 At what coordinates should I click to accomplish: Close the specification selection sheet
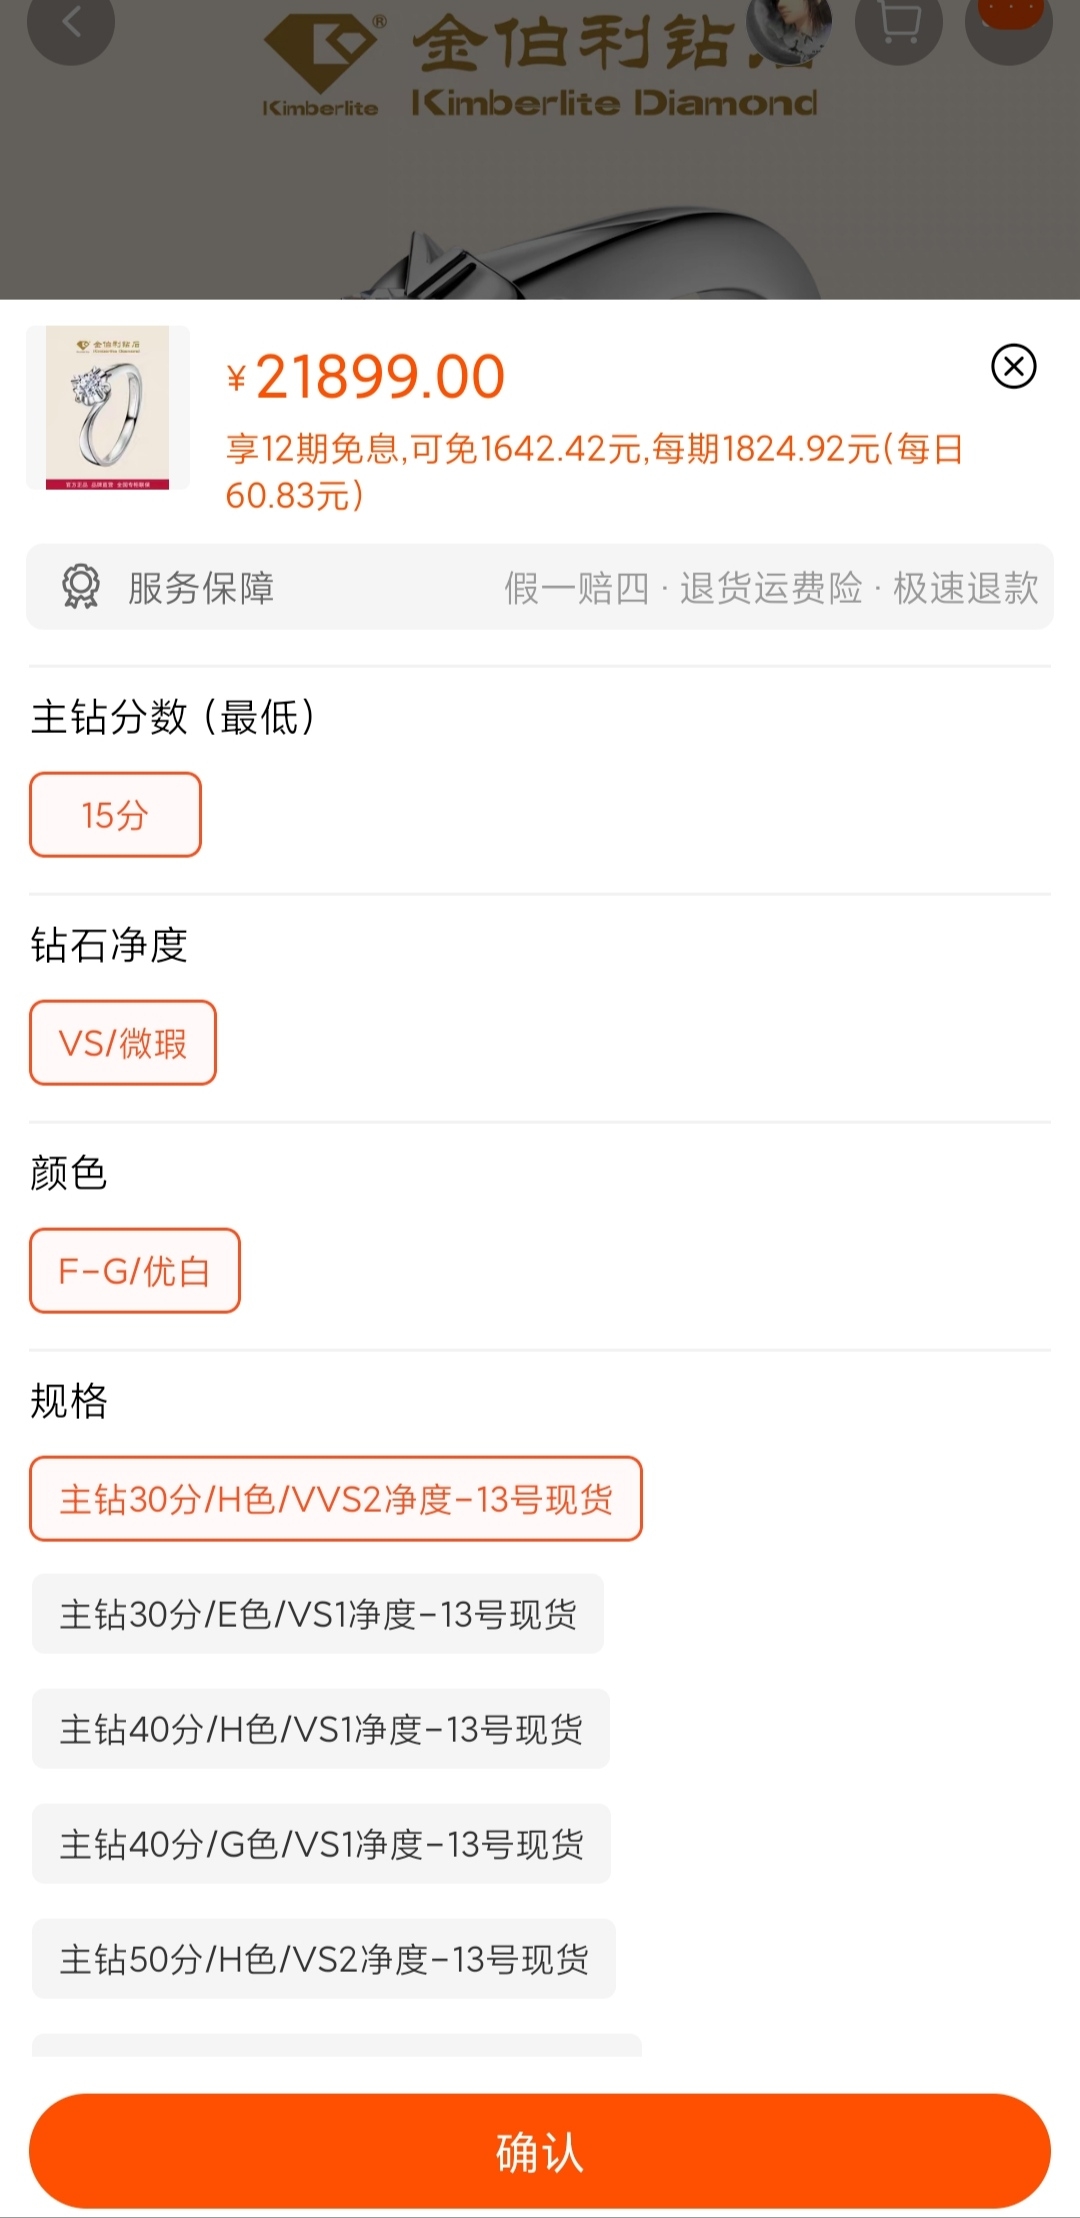1013,366
